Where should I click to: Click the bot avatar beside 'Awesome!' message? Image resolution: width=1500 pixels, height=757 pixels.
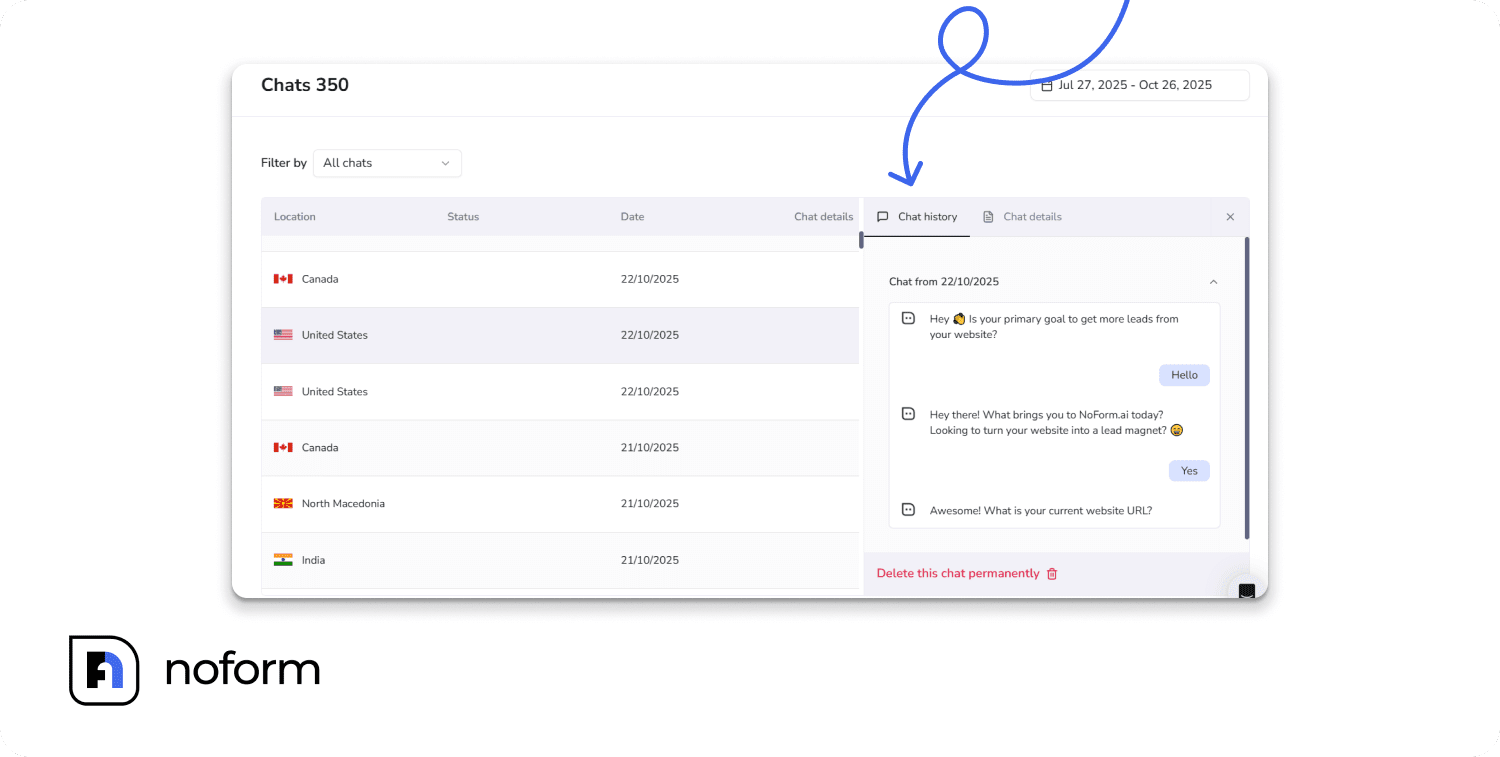click(x=908, y=510)
